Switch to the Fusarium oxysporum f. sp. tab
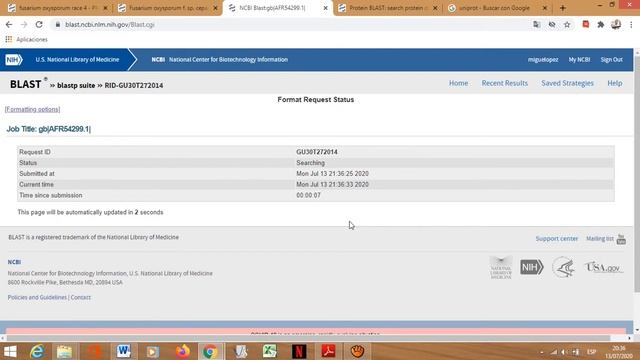The width and height of the screenshot is (640, 360). [167, 8]
